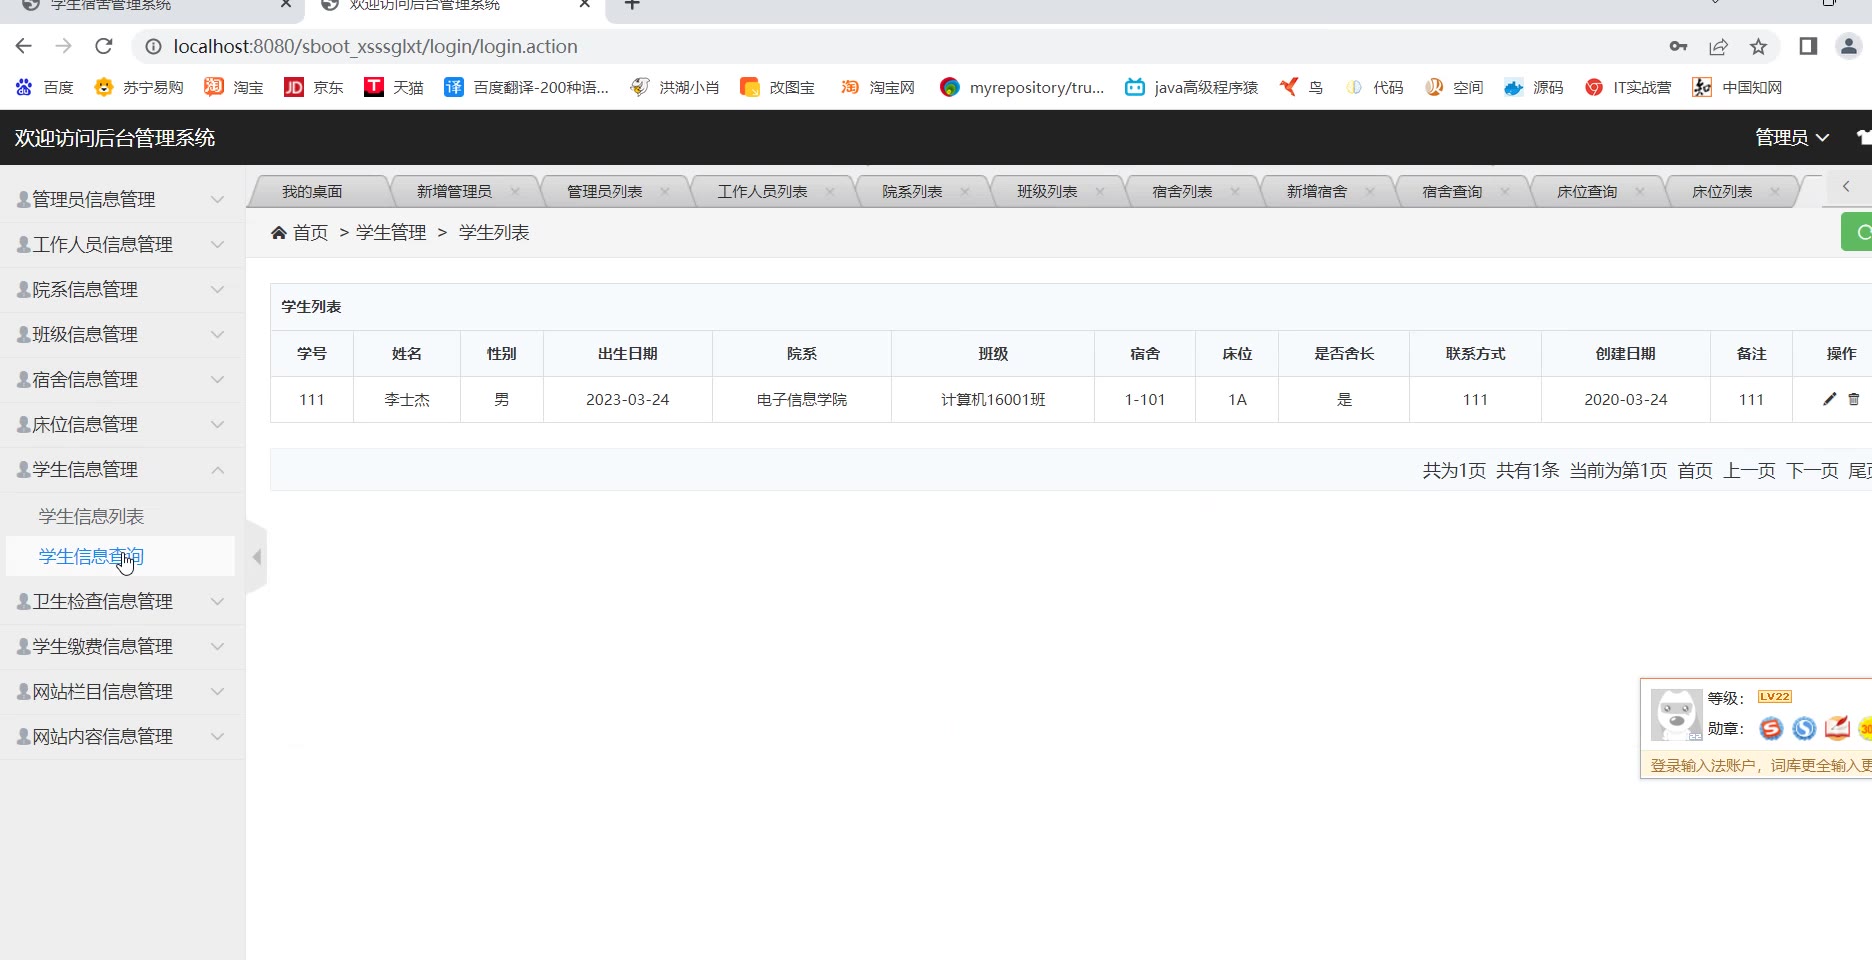Viewport: 1872px width, 960px height.
Task: Switch to 新增管理员 tab
Action: click(454, 191)
